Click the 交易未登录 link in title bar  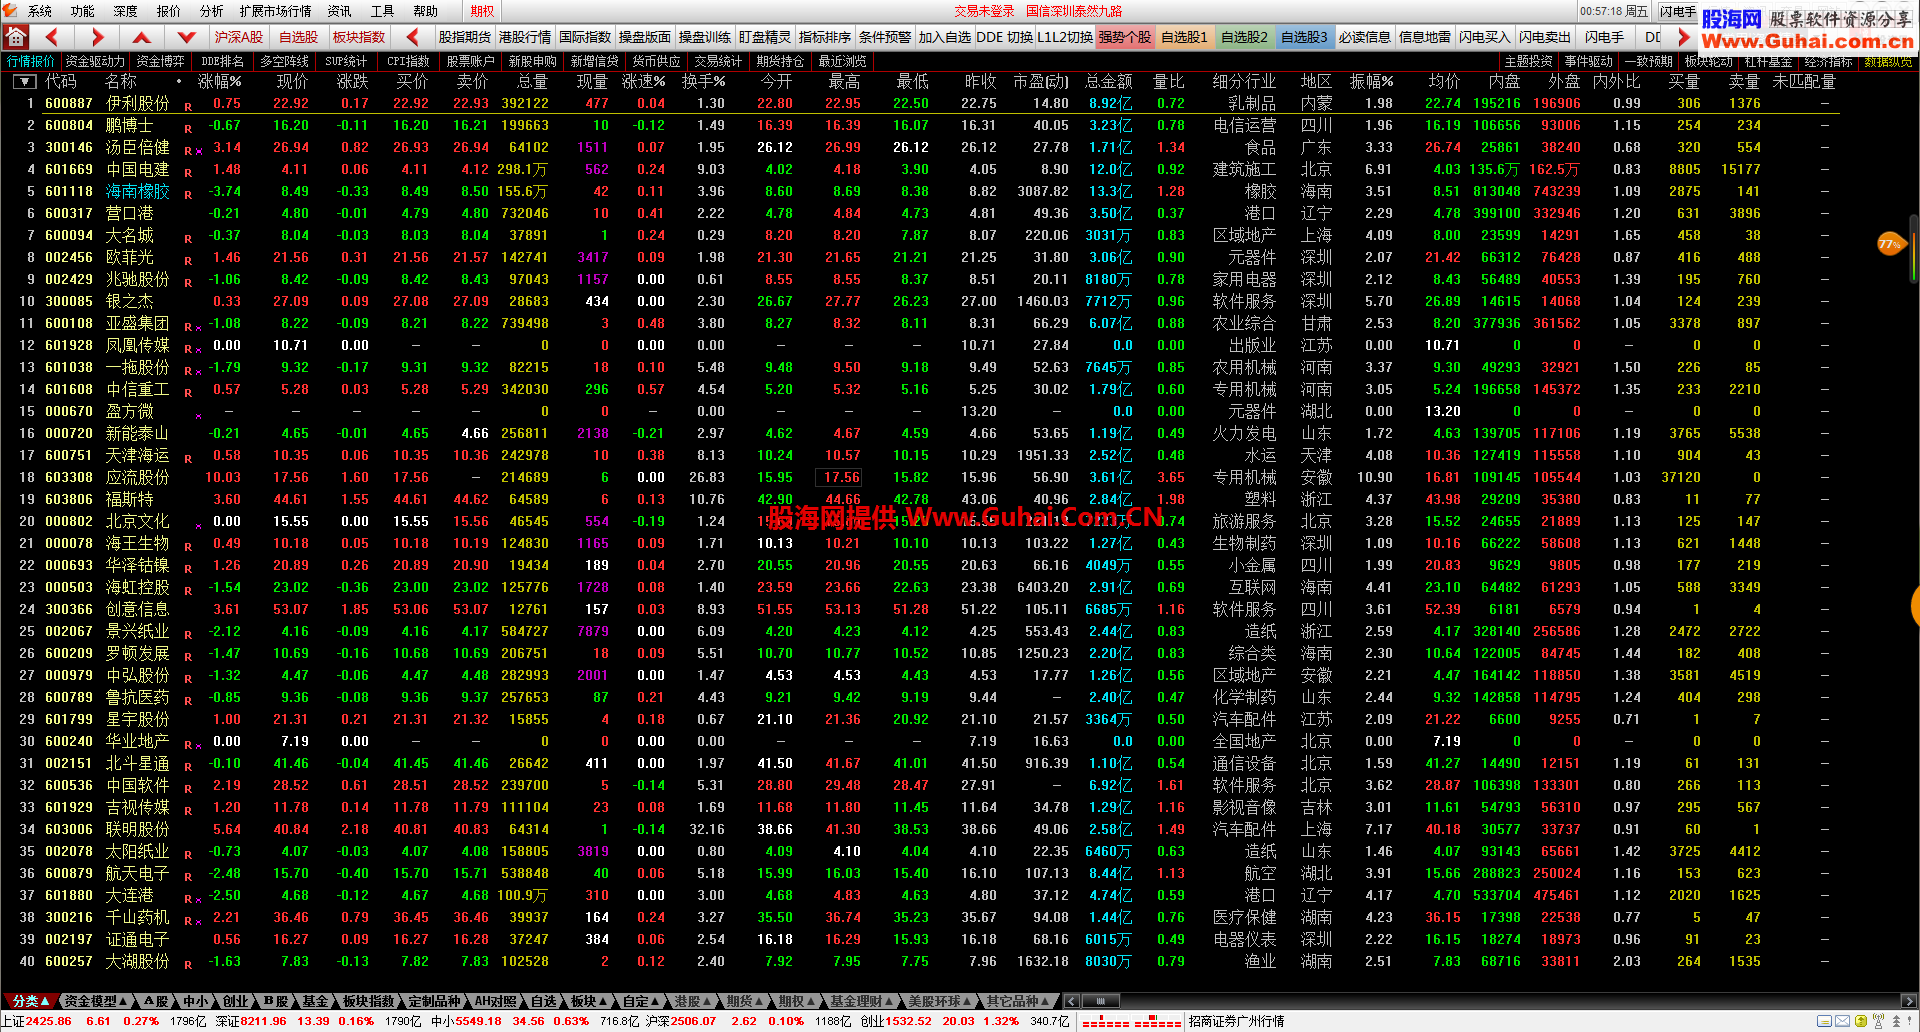(x=984, y=11)
